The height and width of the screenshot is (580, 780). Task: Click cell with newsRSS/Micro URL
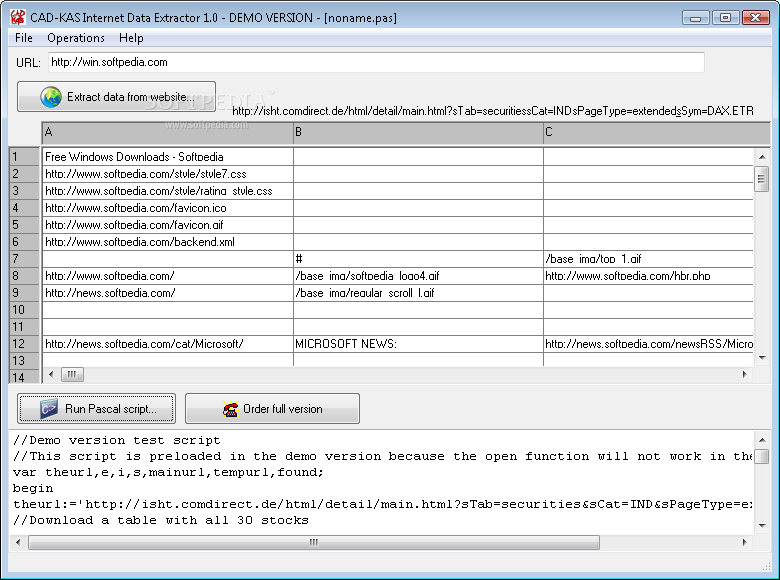[x=649, y=344]
